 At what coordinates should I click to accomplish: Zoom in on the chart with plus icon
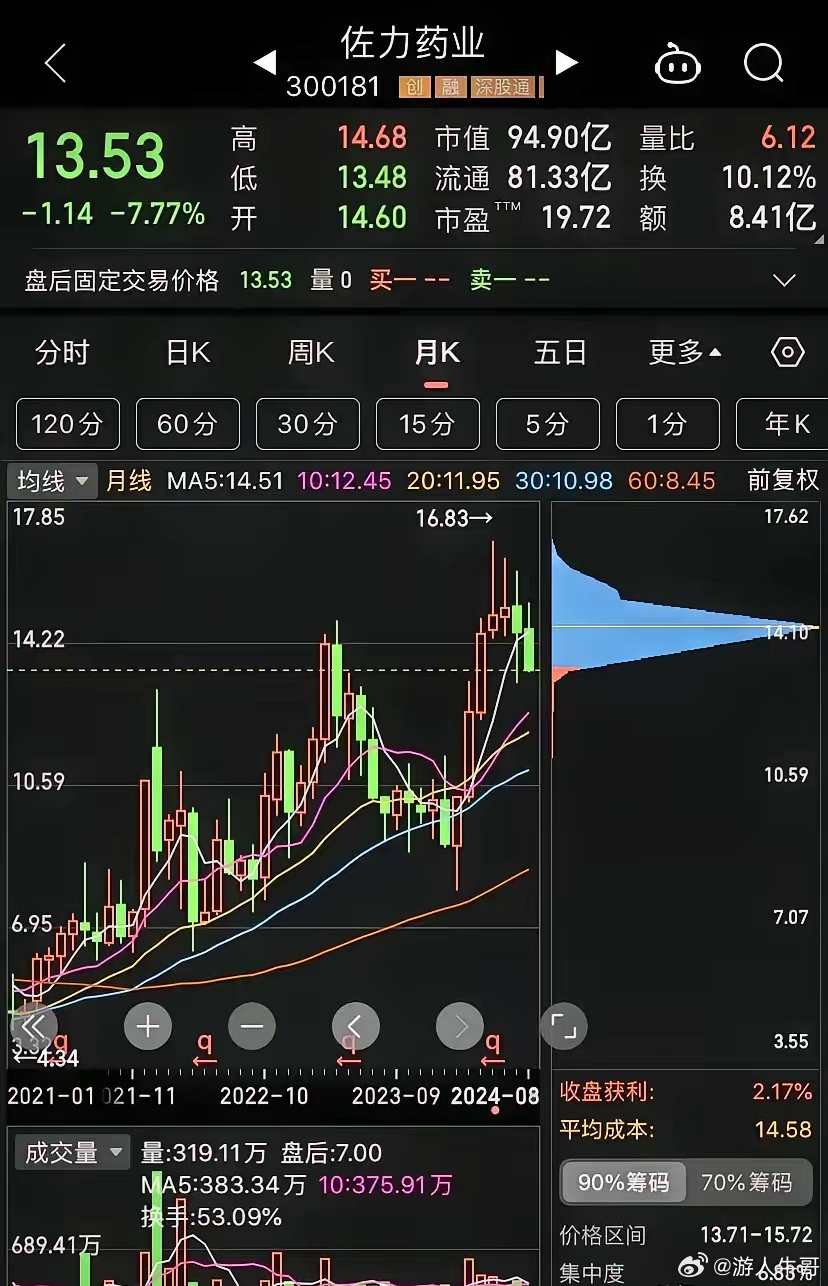click(147, 1026)
